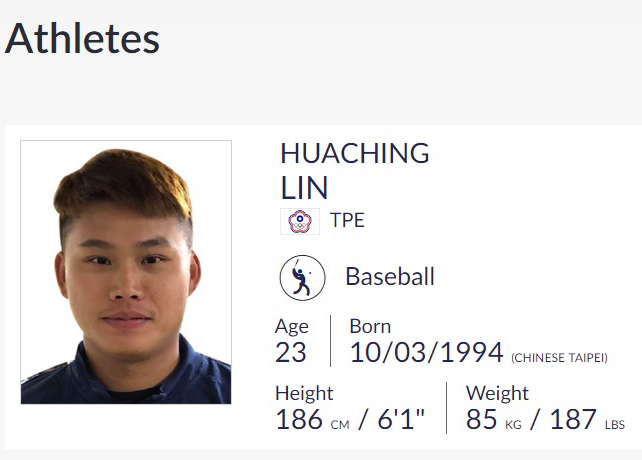Open the athlete headshot photo

pyautogui.click(x=126, y=272)
